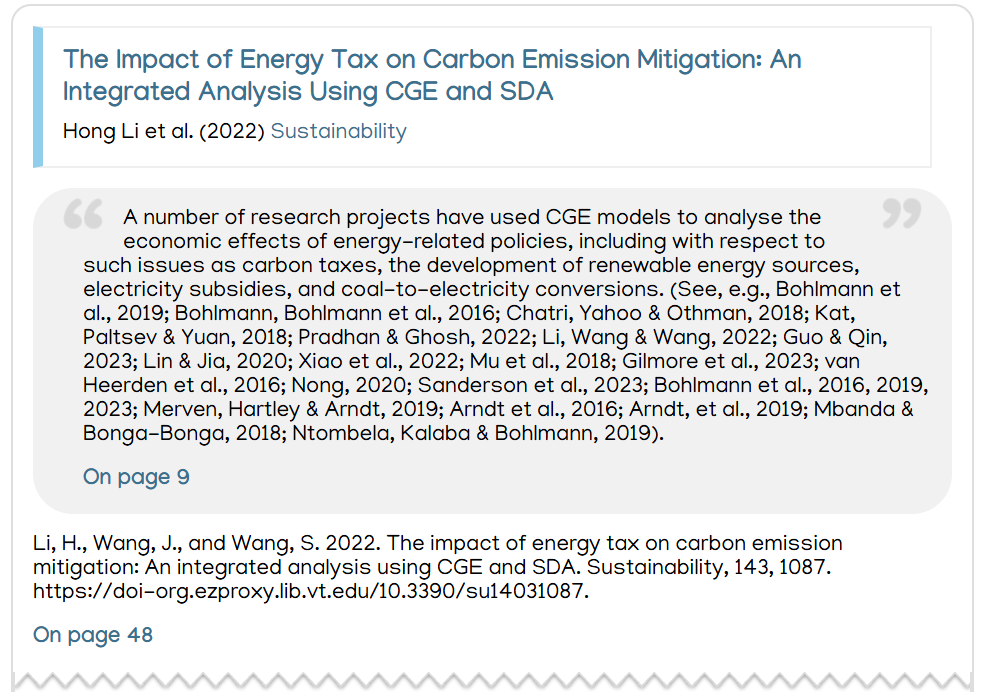Screen dimensions: 983x697
Task: Click the opening quotation mark icon
Action: (x=83, y=214)
